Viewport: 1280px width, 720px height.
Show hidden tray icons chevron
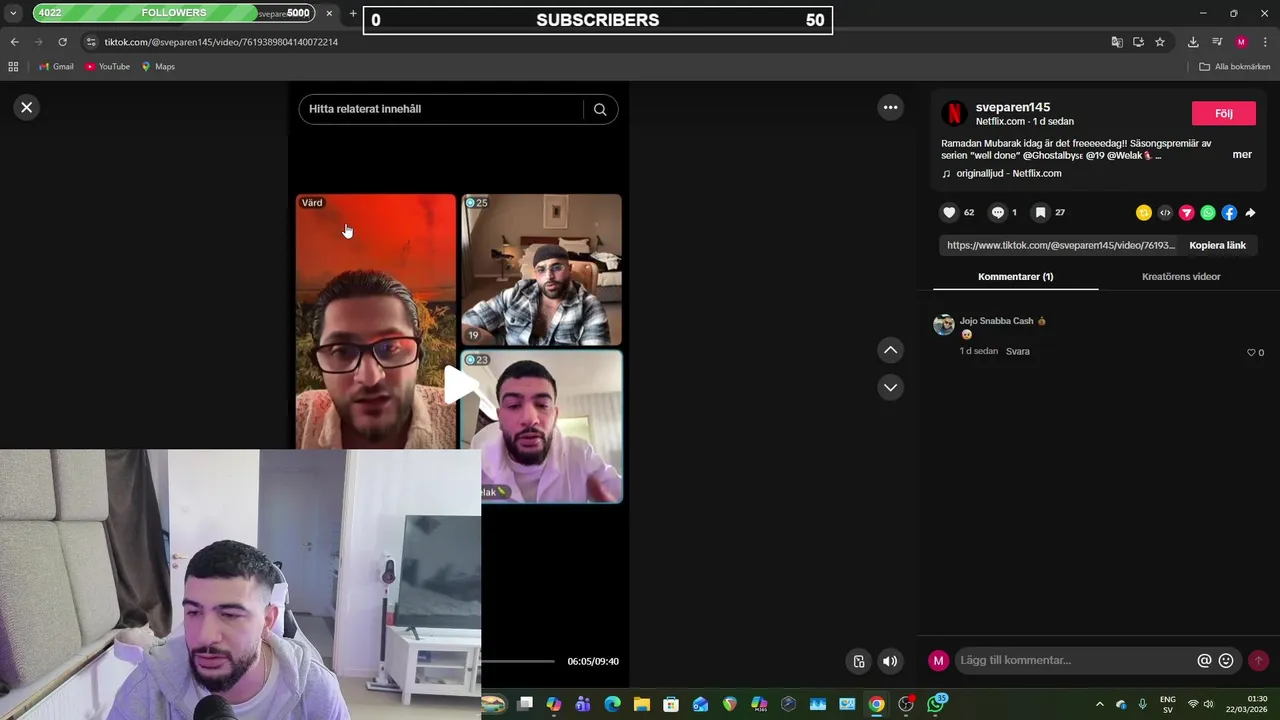coord(1100,704)
